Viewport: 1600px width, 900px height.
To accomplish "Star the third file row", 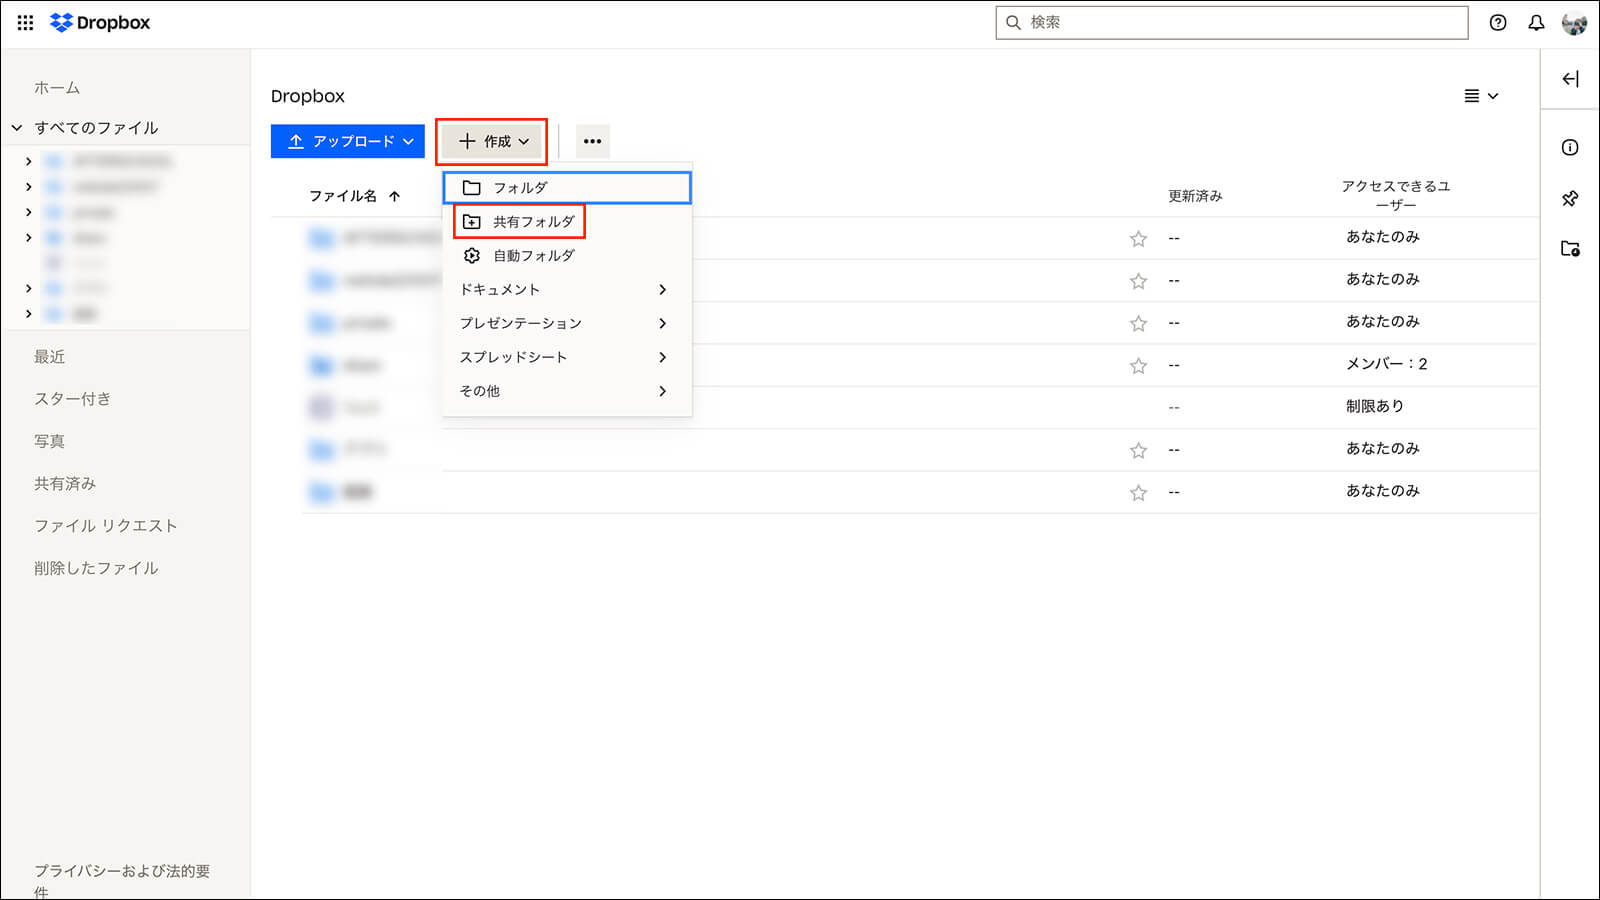I will pos(1138,323).
